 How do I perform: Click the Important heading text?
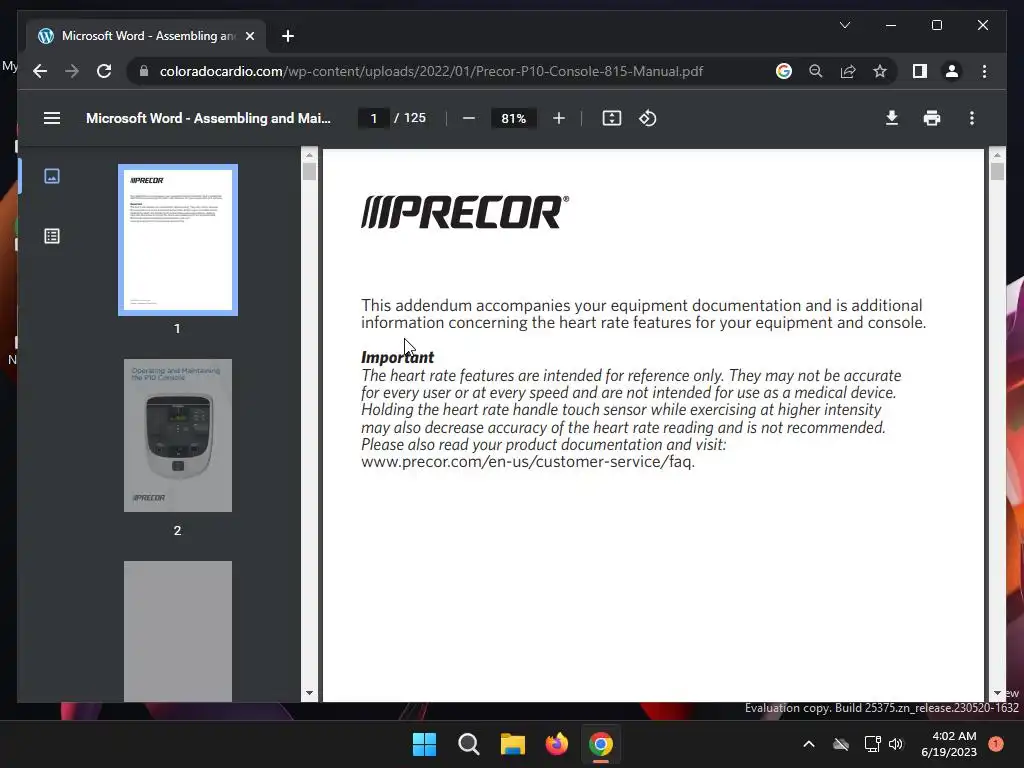397,357
